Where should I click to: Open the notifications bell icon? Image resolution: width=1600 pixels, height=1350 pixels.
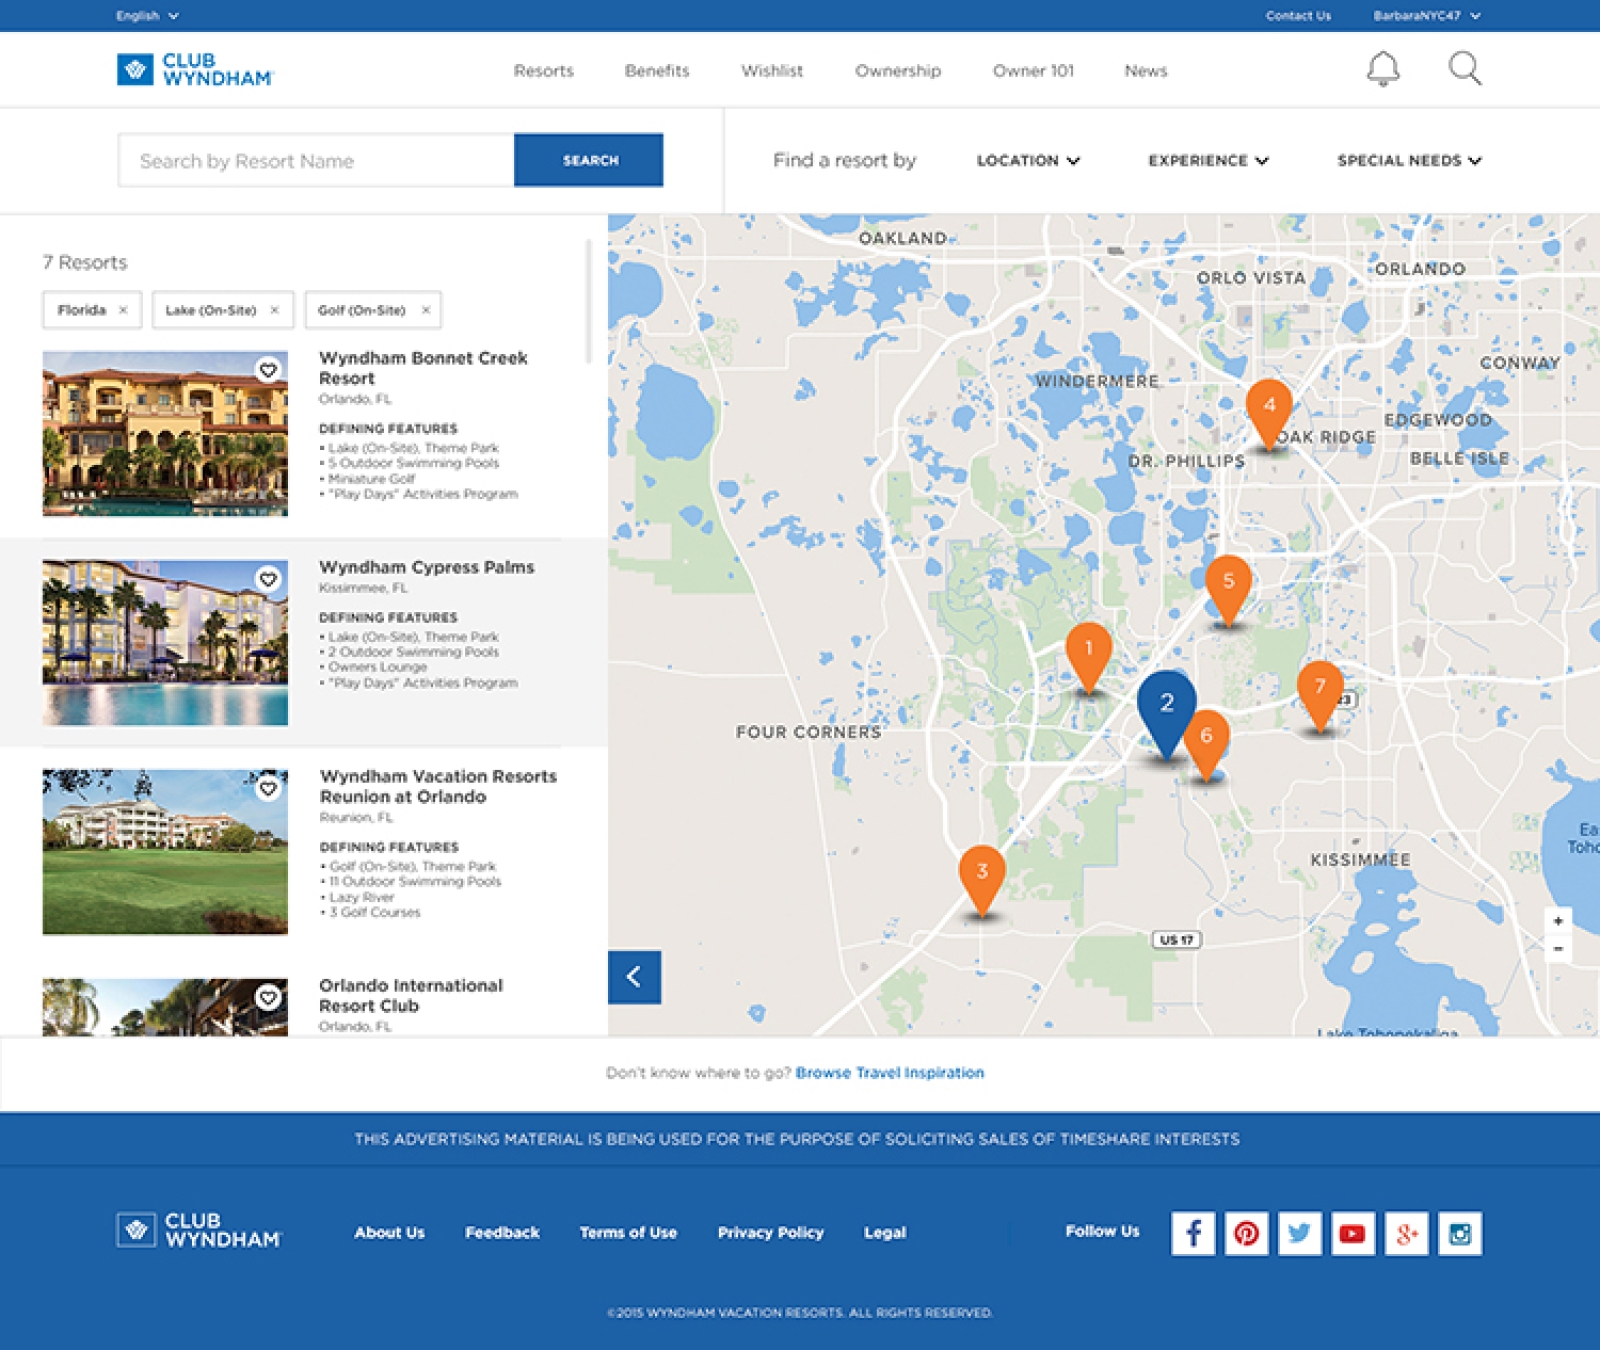click(x=1383, y=69)
